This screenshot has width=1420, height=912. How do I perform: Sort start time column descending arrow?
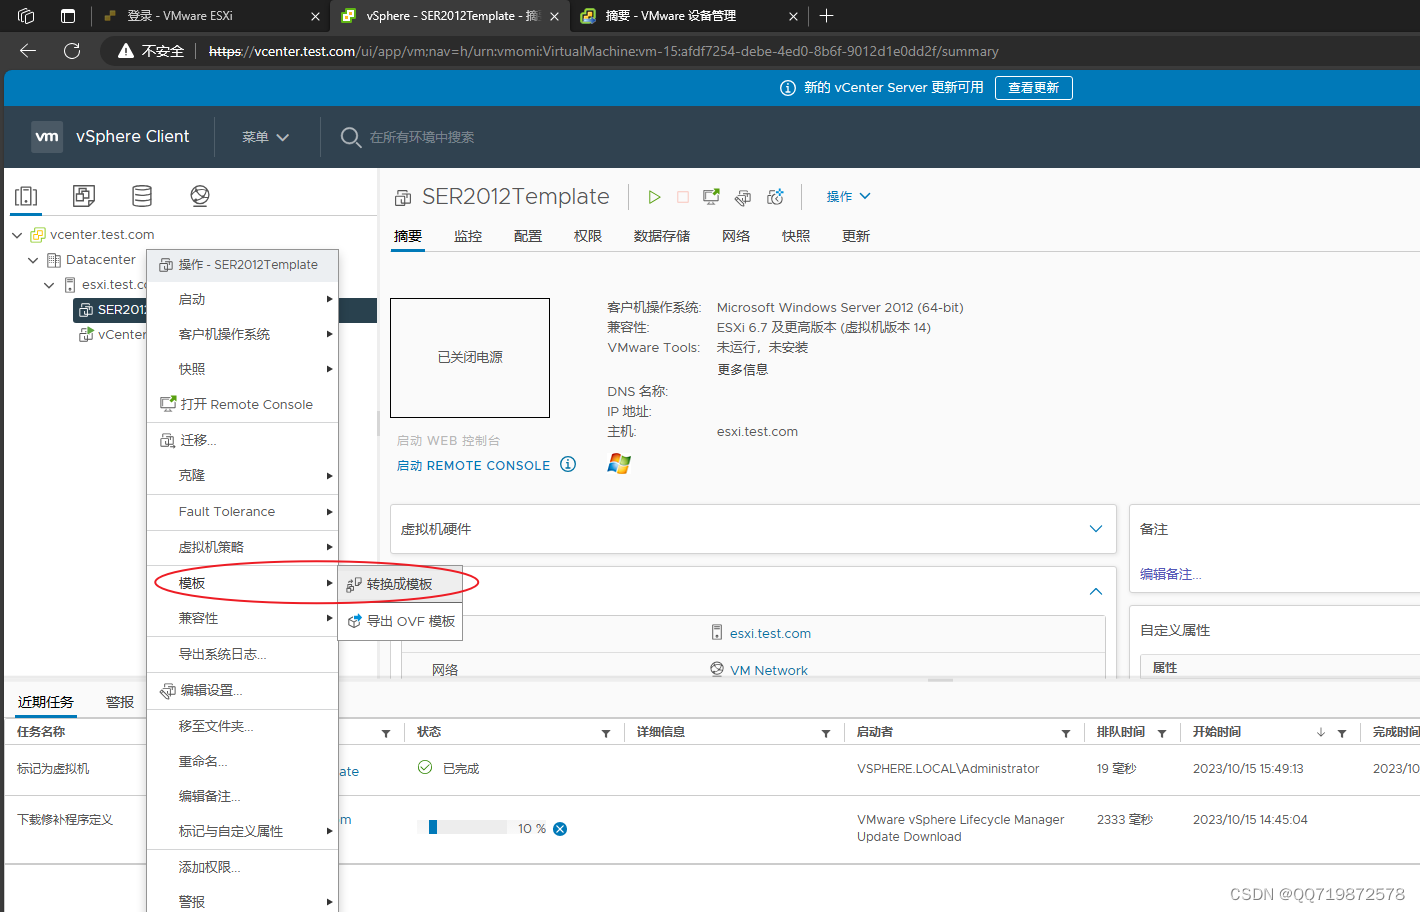pyautogui.click(x=1321, y=733)
